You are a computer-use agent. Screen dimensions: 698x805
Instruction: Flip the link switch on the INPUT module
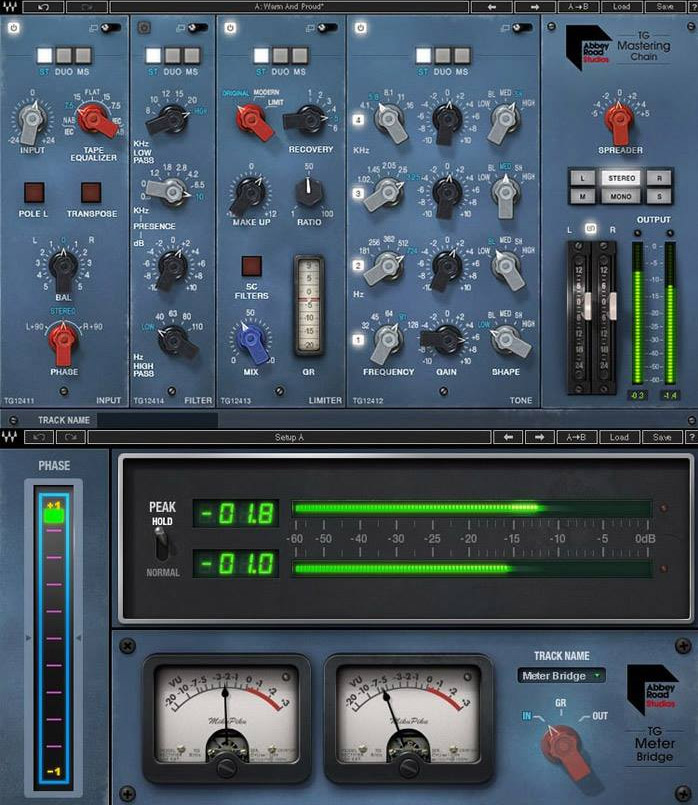[110, 28]
